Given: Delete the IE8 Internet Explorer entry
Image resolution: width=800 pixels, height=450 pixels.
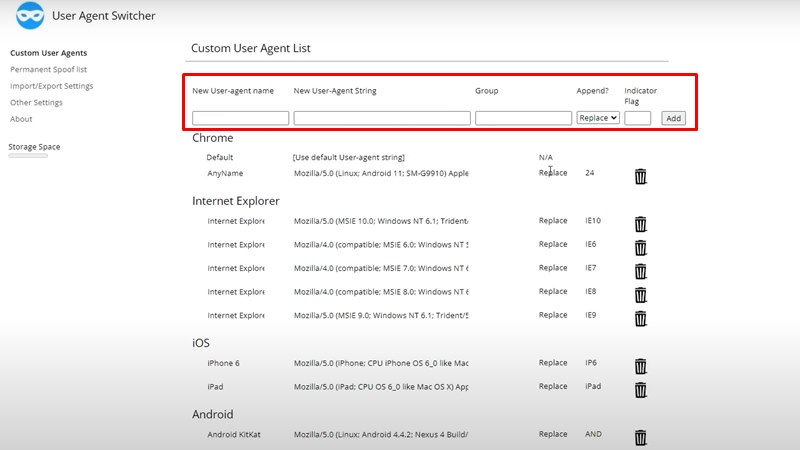Looking at the screenshot, I should (640, 295).
